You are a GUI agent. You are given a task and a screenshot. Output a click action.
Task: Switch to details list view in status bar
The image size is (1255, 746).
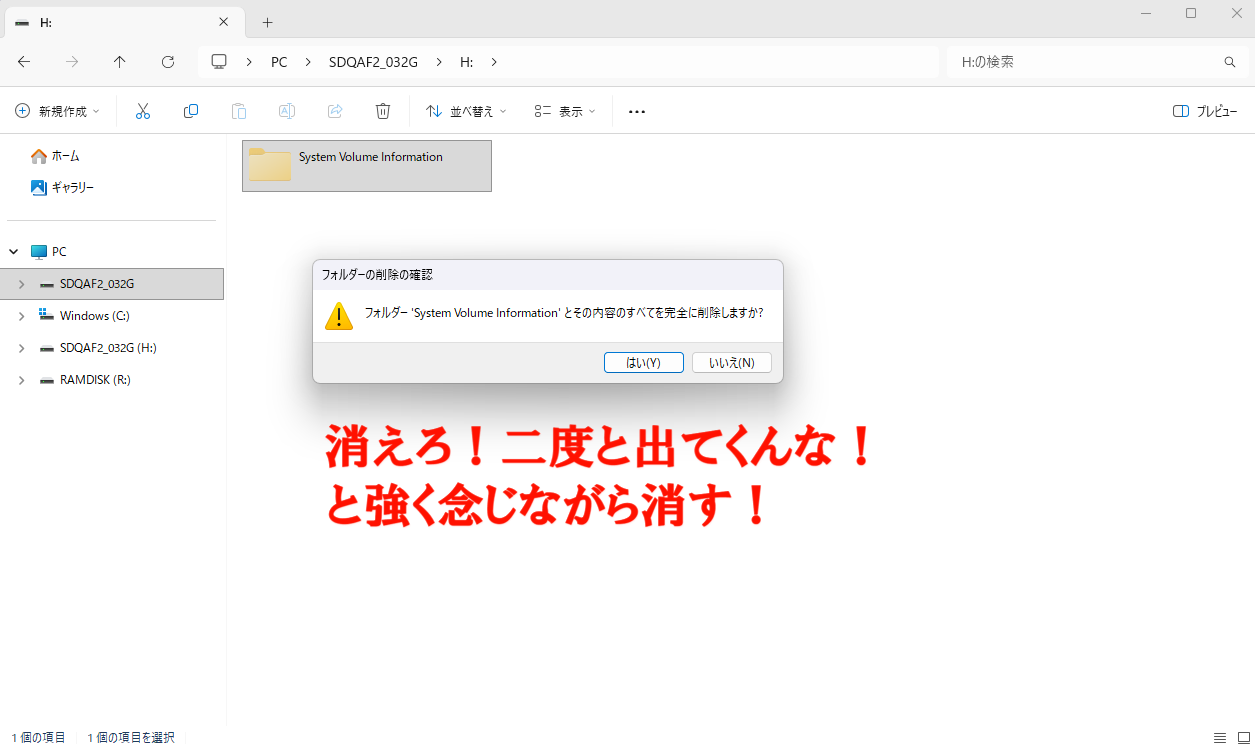[x=1219, y=737]
